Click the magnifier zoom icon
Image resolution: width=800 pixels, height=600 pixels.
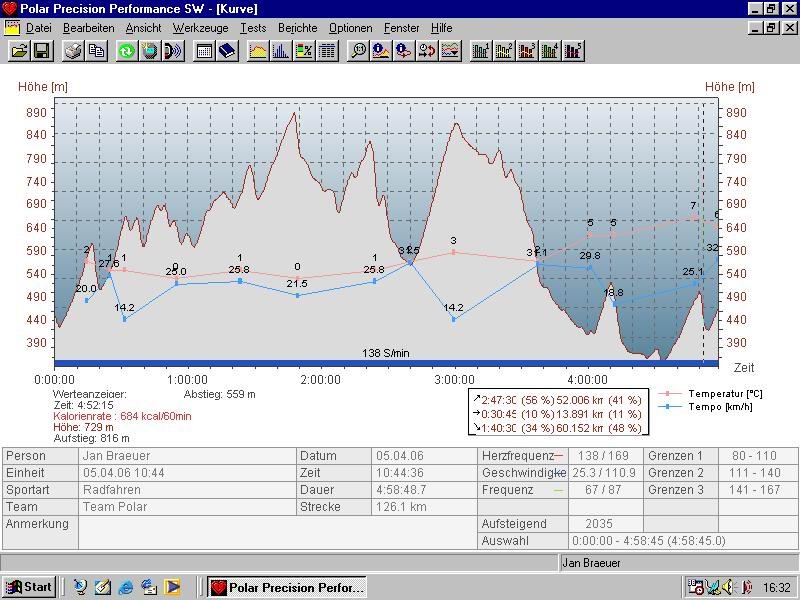click(358, 50)
